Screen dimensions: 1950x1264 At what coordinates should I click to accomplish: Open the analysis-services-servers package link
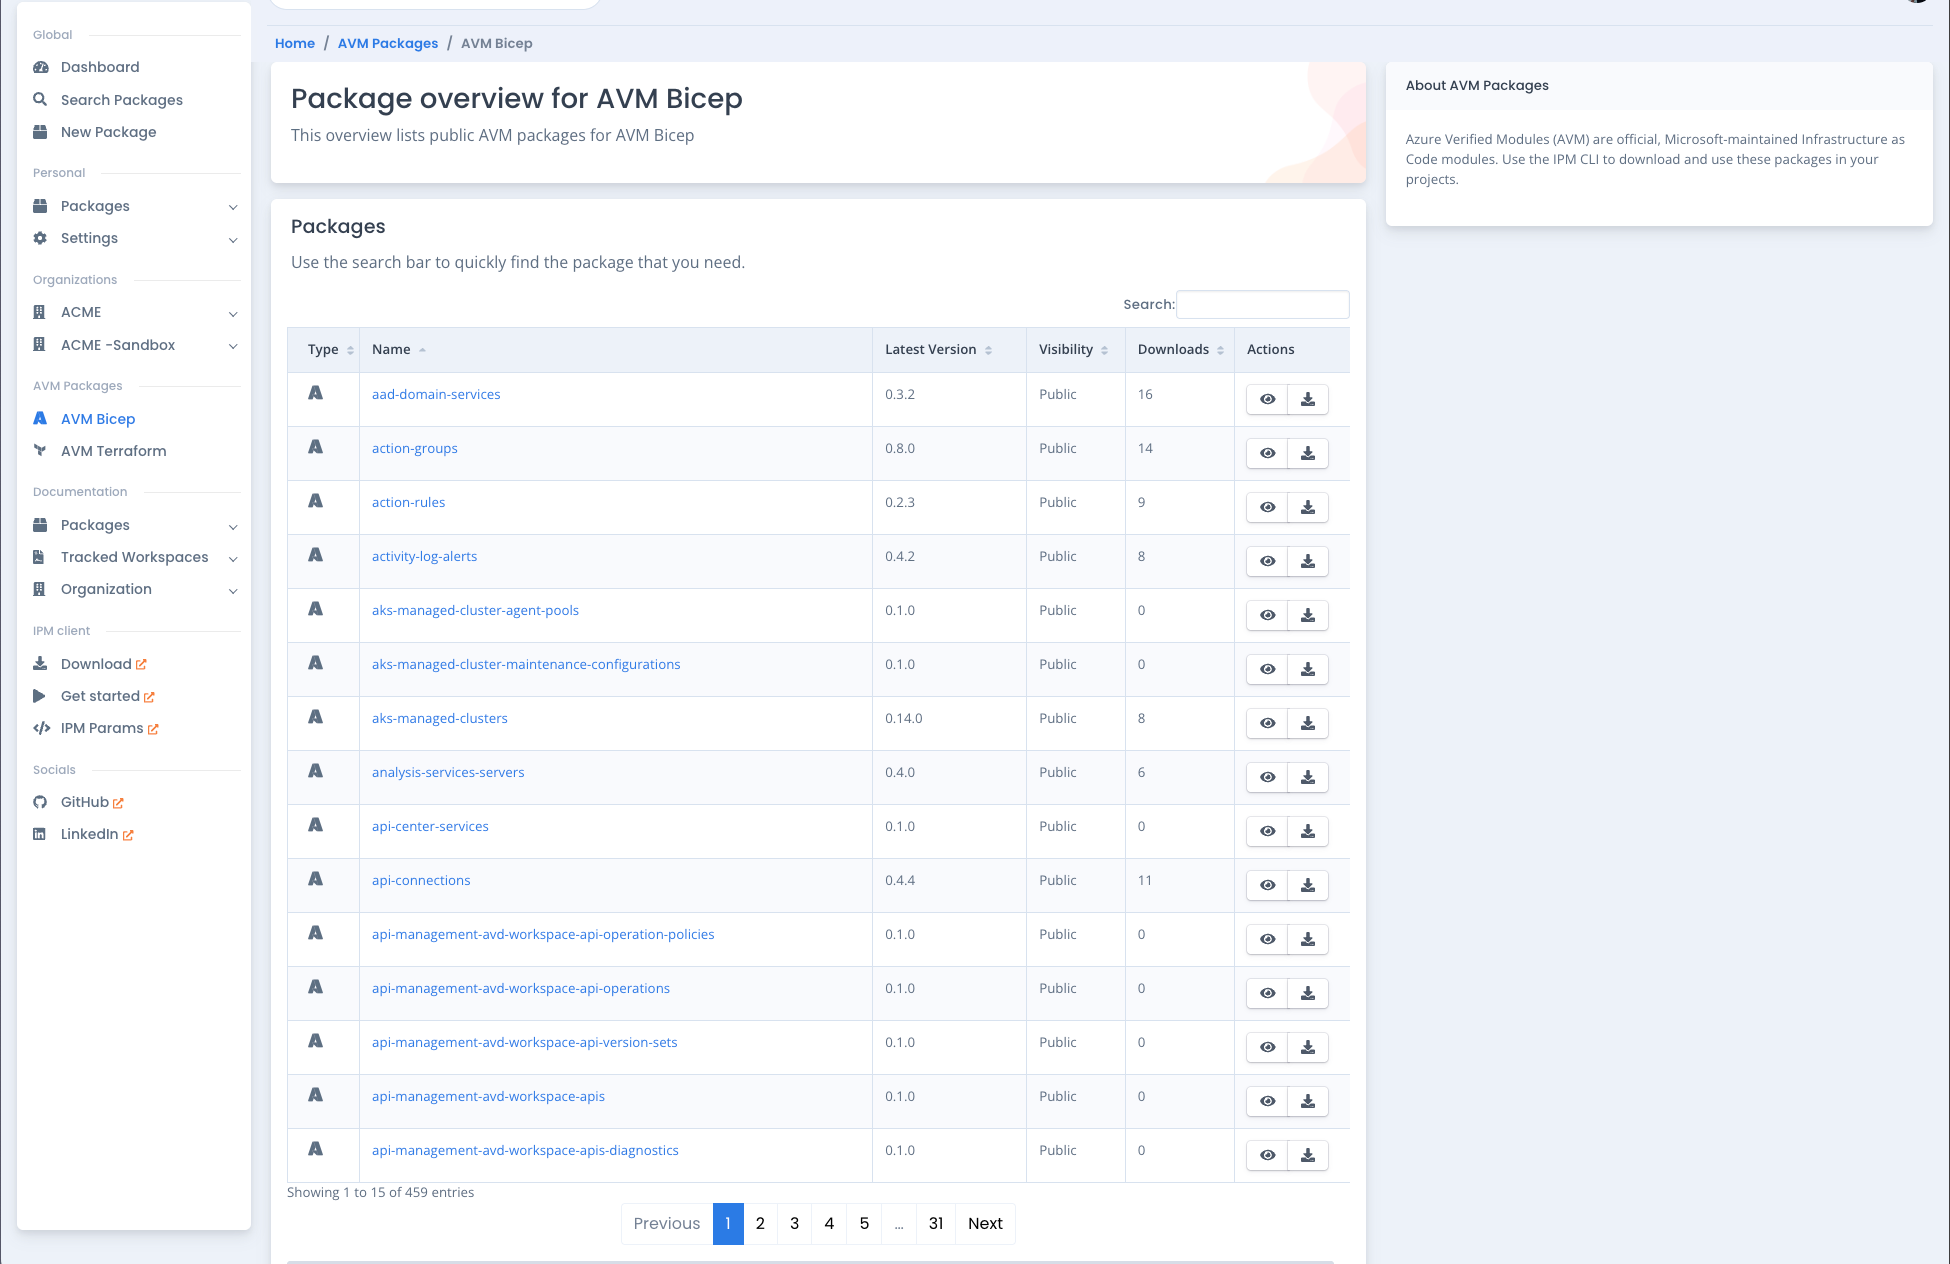(x=448, y=772)
